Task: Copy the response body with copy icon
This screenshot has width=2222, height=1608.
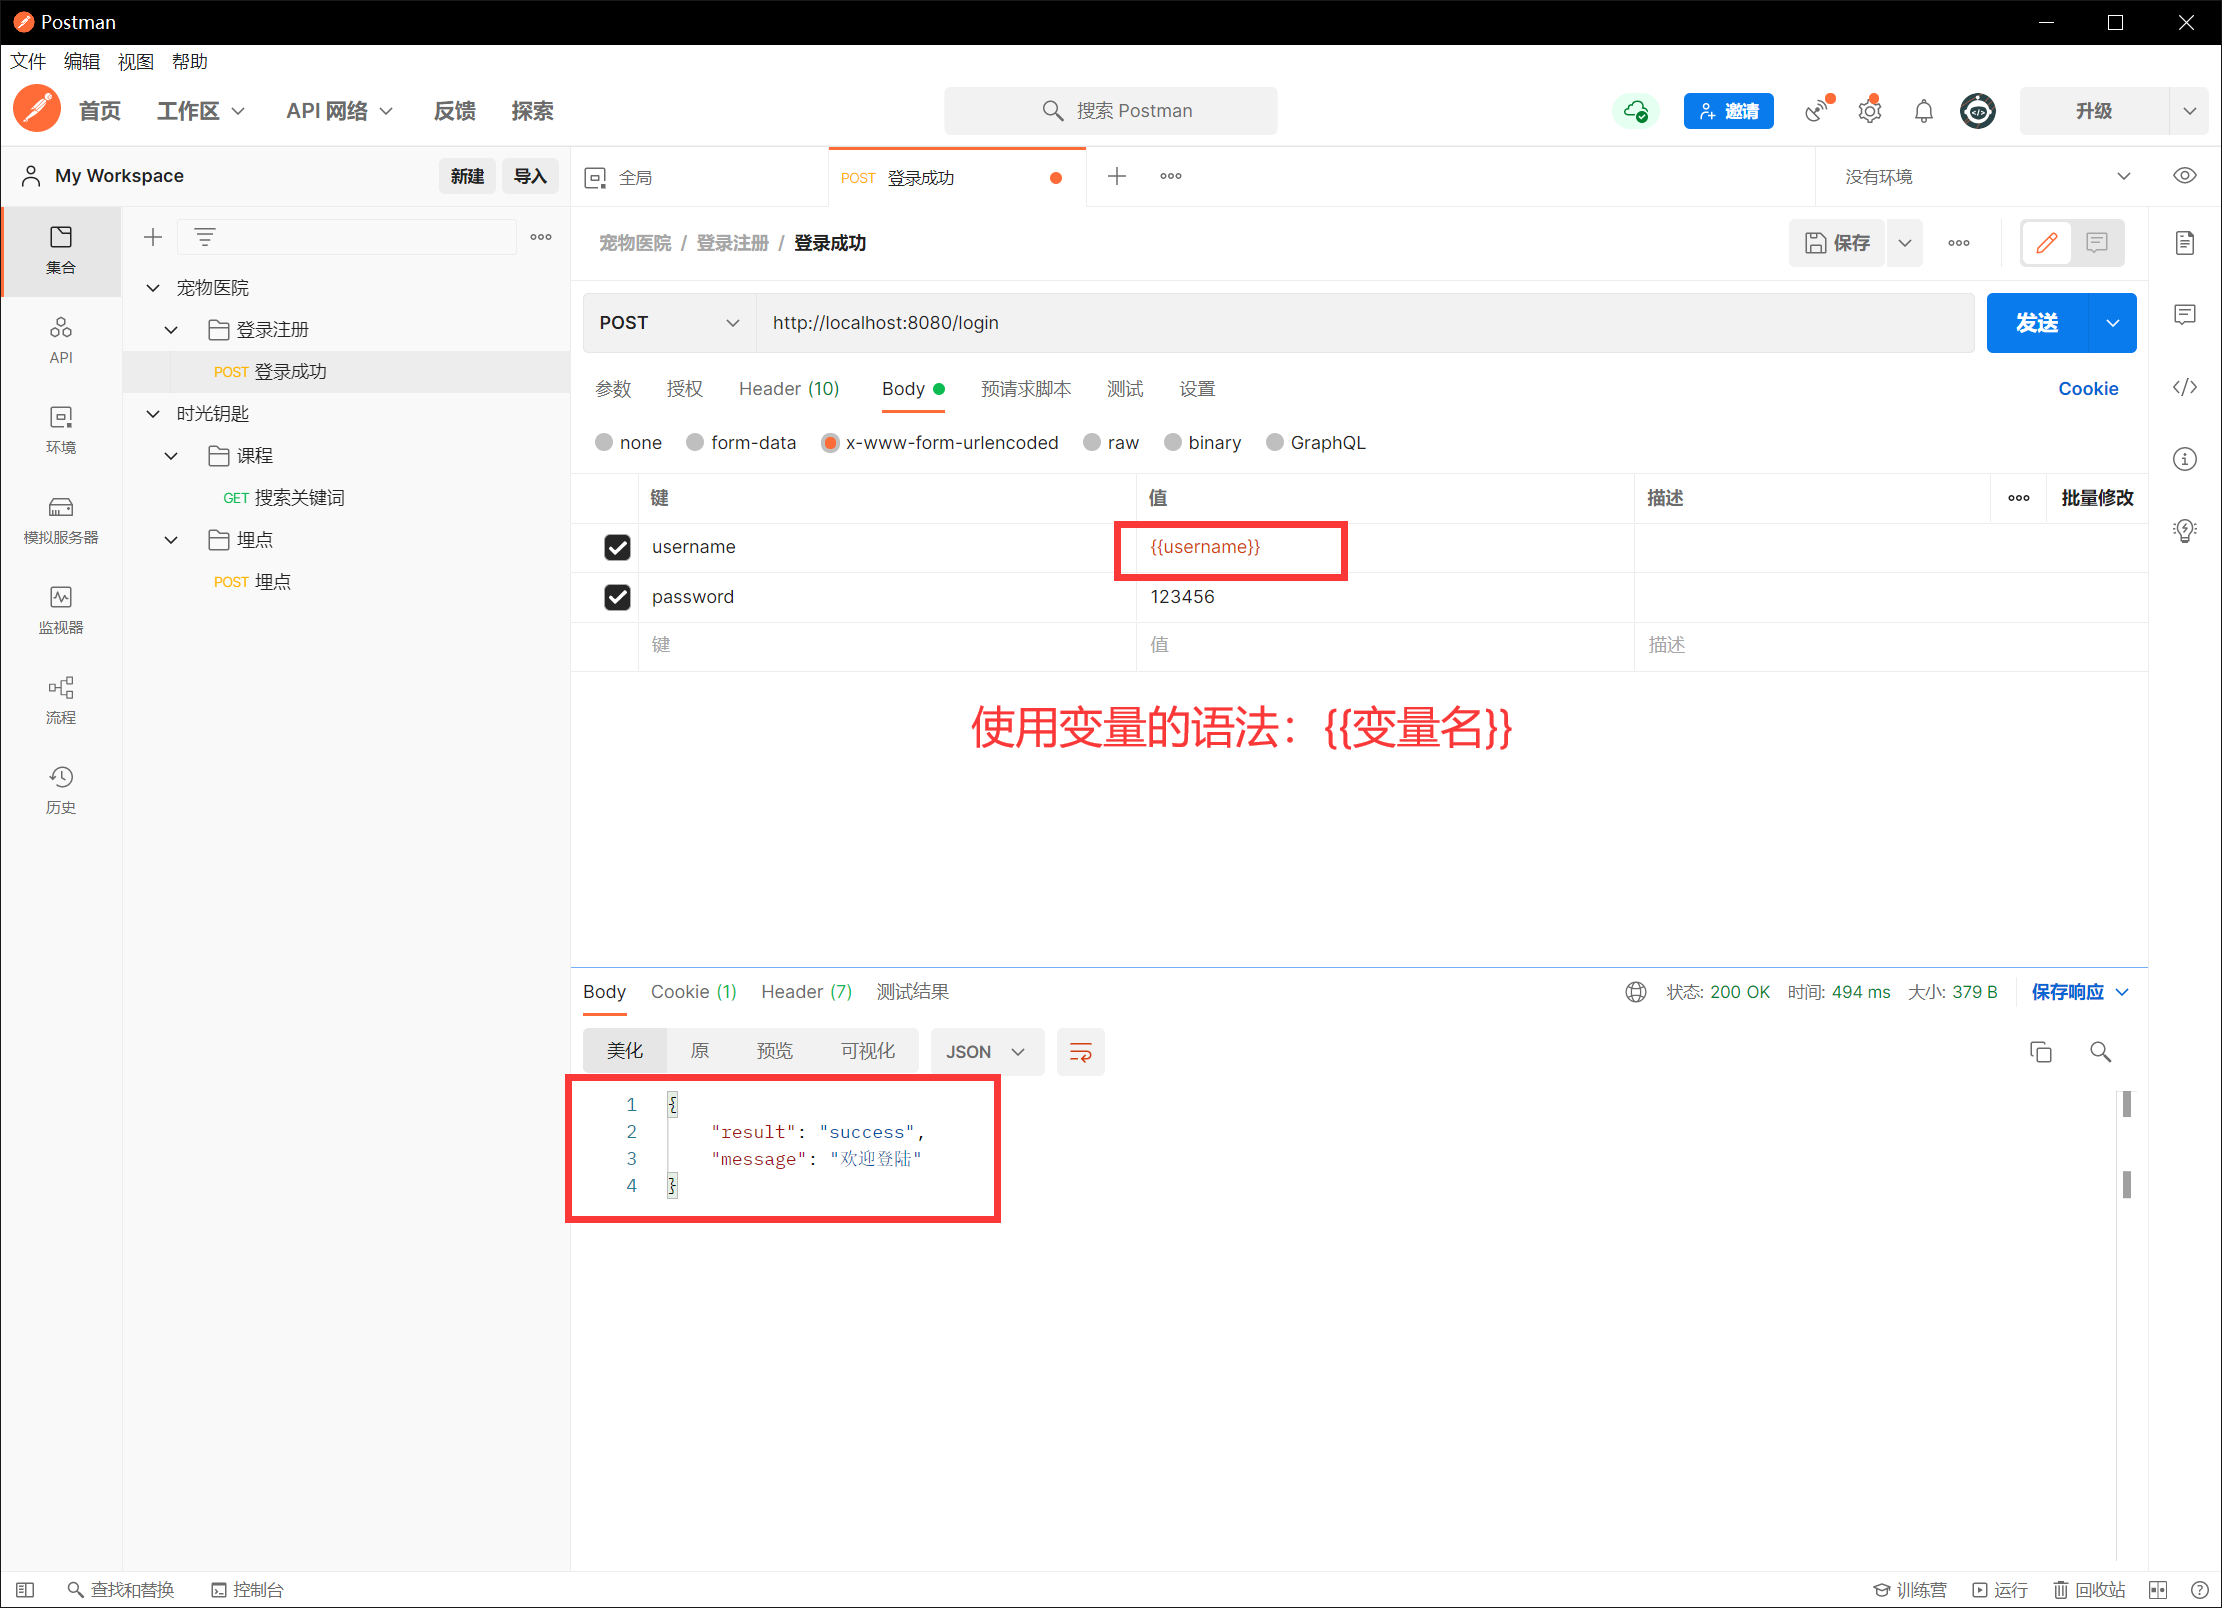Action: tap(2040, 1051)
